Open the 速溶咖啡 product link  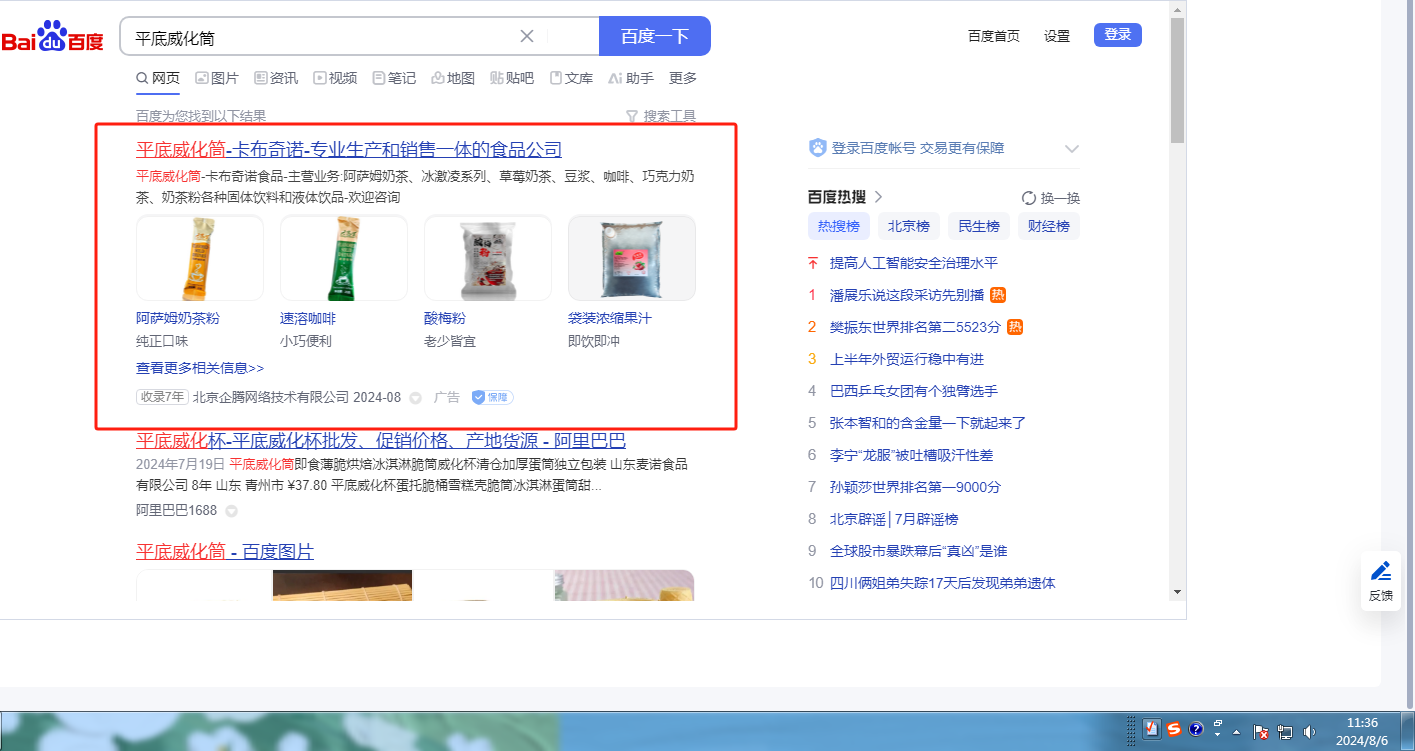[x=308, y=318]
